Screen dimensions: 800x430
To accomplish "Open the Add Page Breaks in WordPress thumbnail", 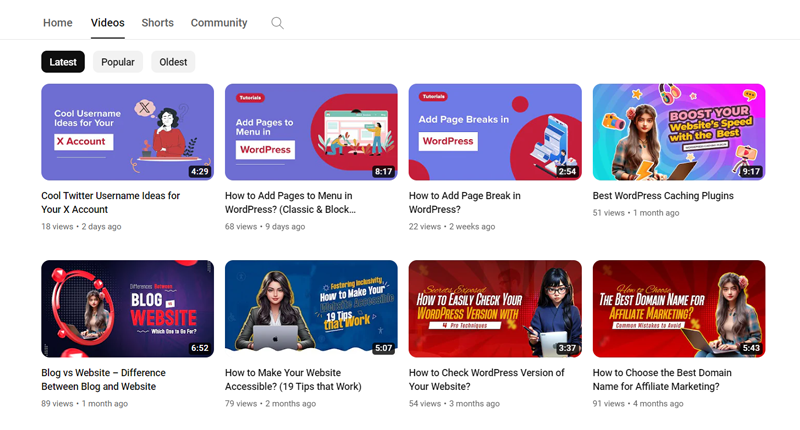I will point(495,132).
